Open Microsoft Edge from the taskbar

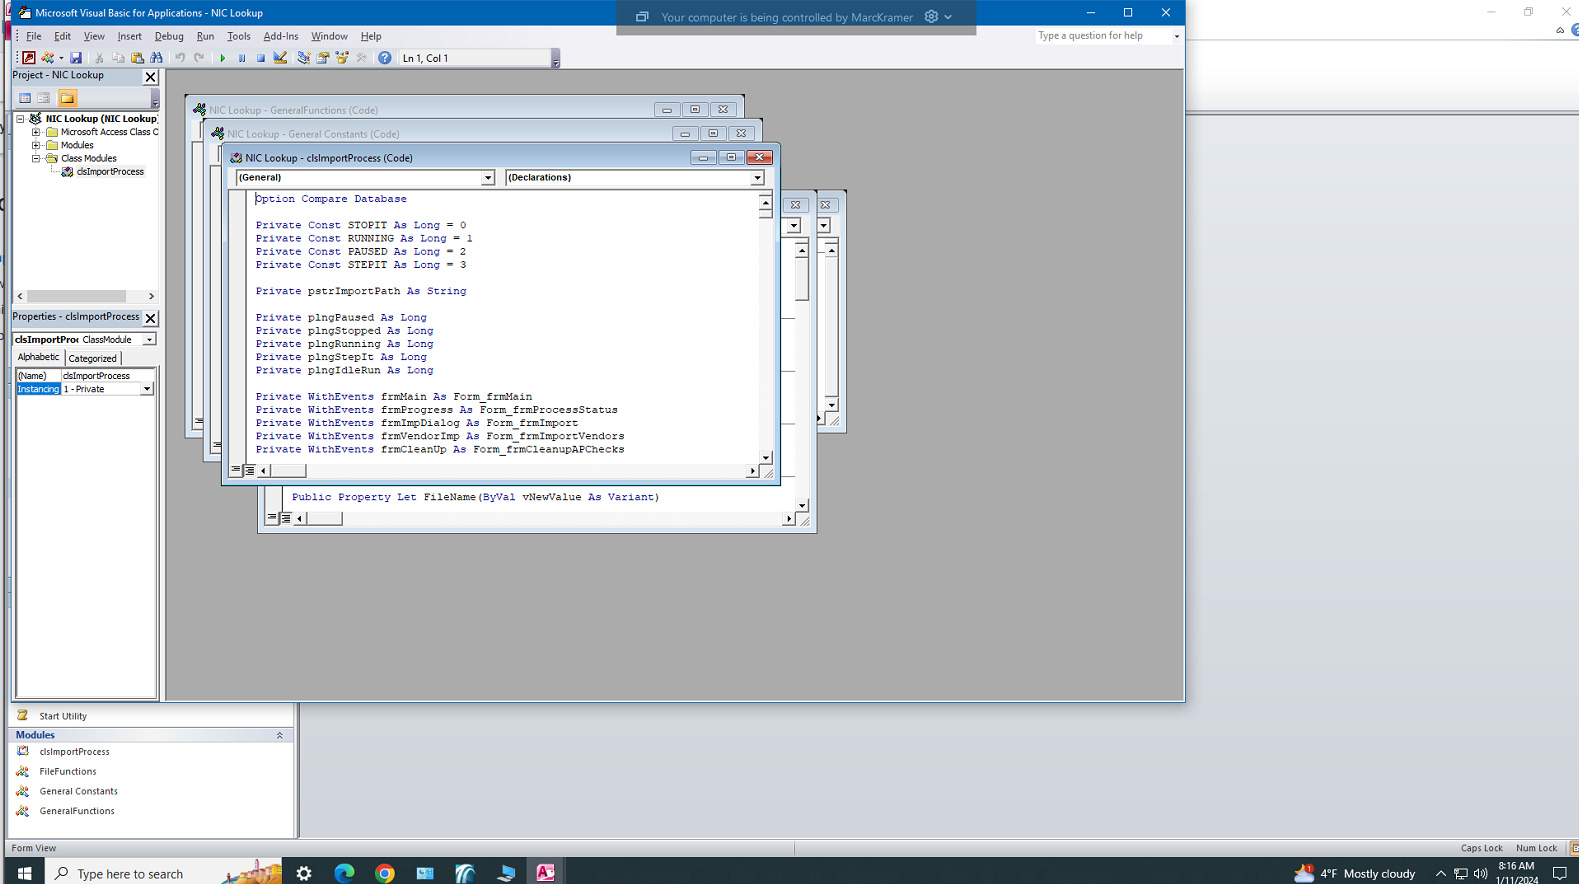(344, 873)
